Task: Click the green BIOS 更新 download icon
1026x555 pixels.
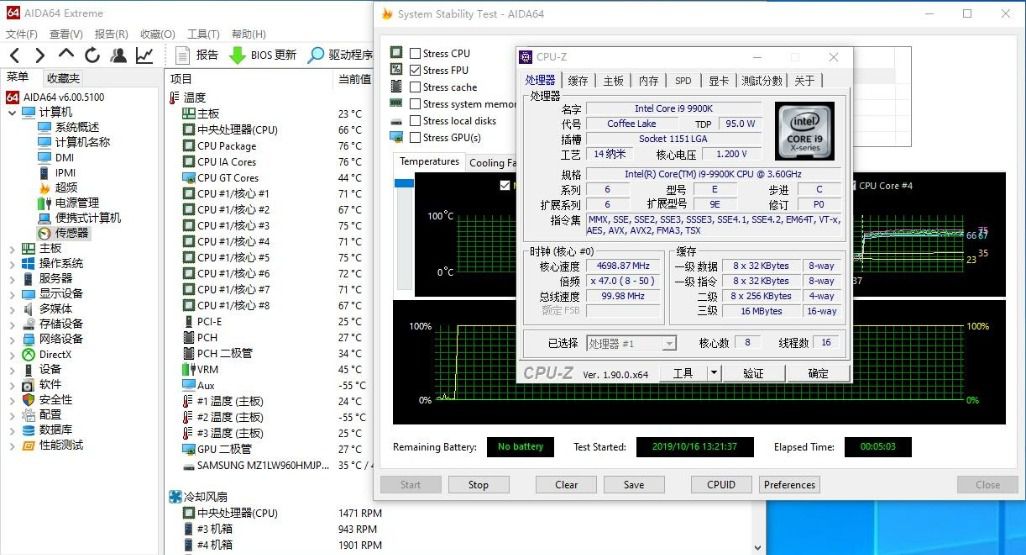Action: point(237,56)
